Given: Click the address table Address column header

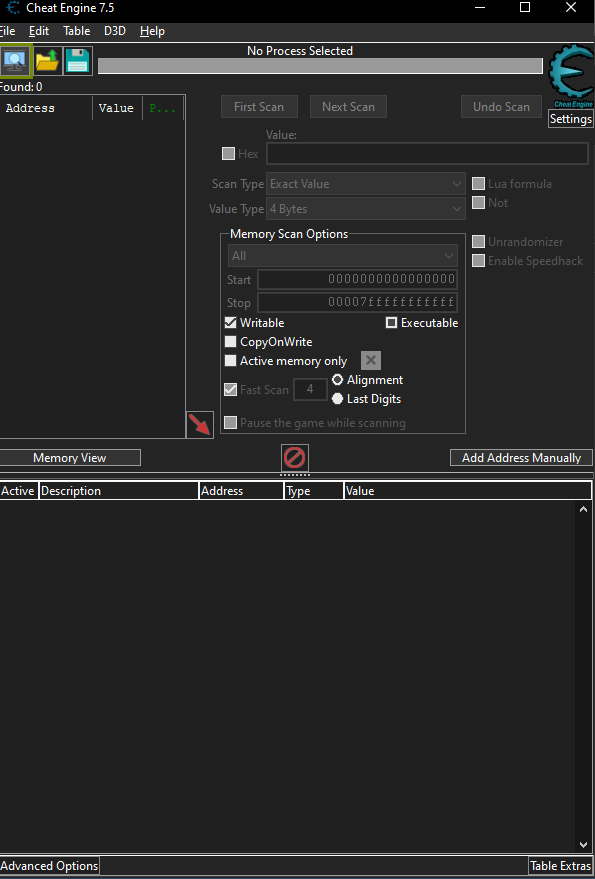Looking at the screenshot, I should [x=242, y=491].
